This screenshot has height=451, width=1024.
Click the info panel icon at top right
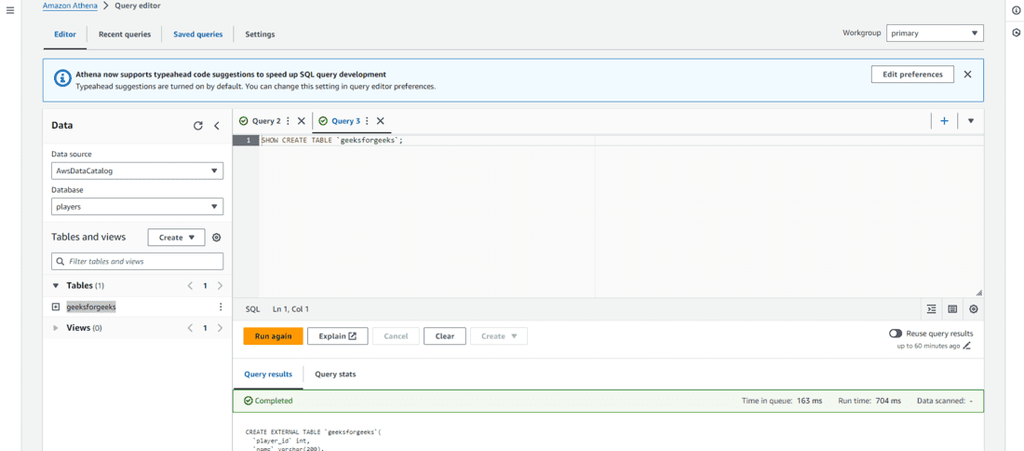click(1016, 11)
